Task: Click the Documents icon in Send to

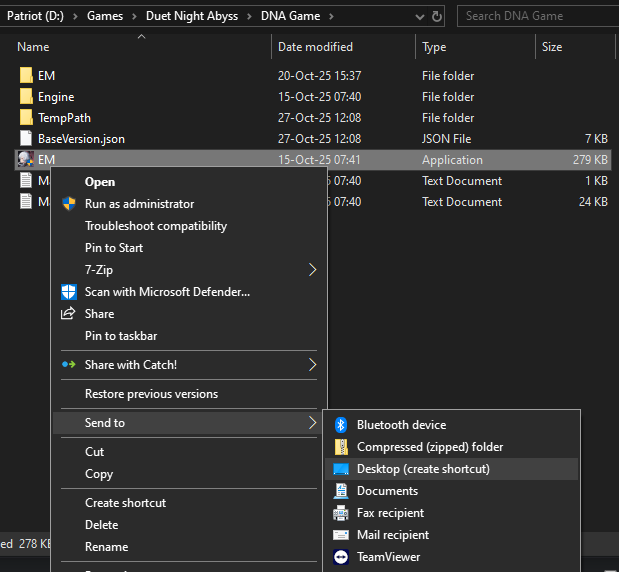Action: [341, 491]
